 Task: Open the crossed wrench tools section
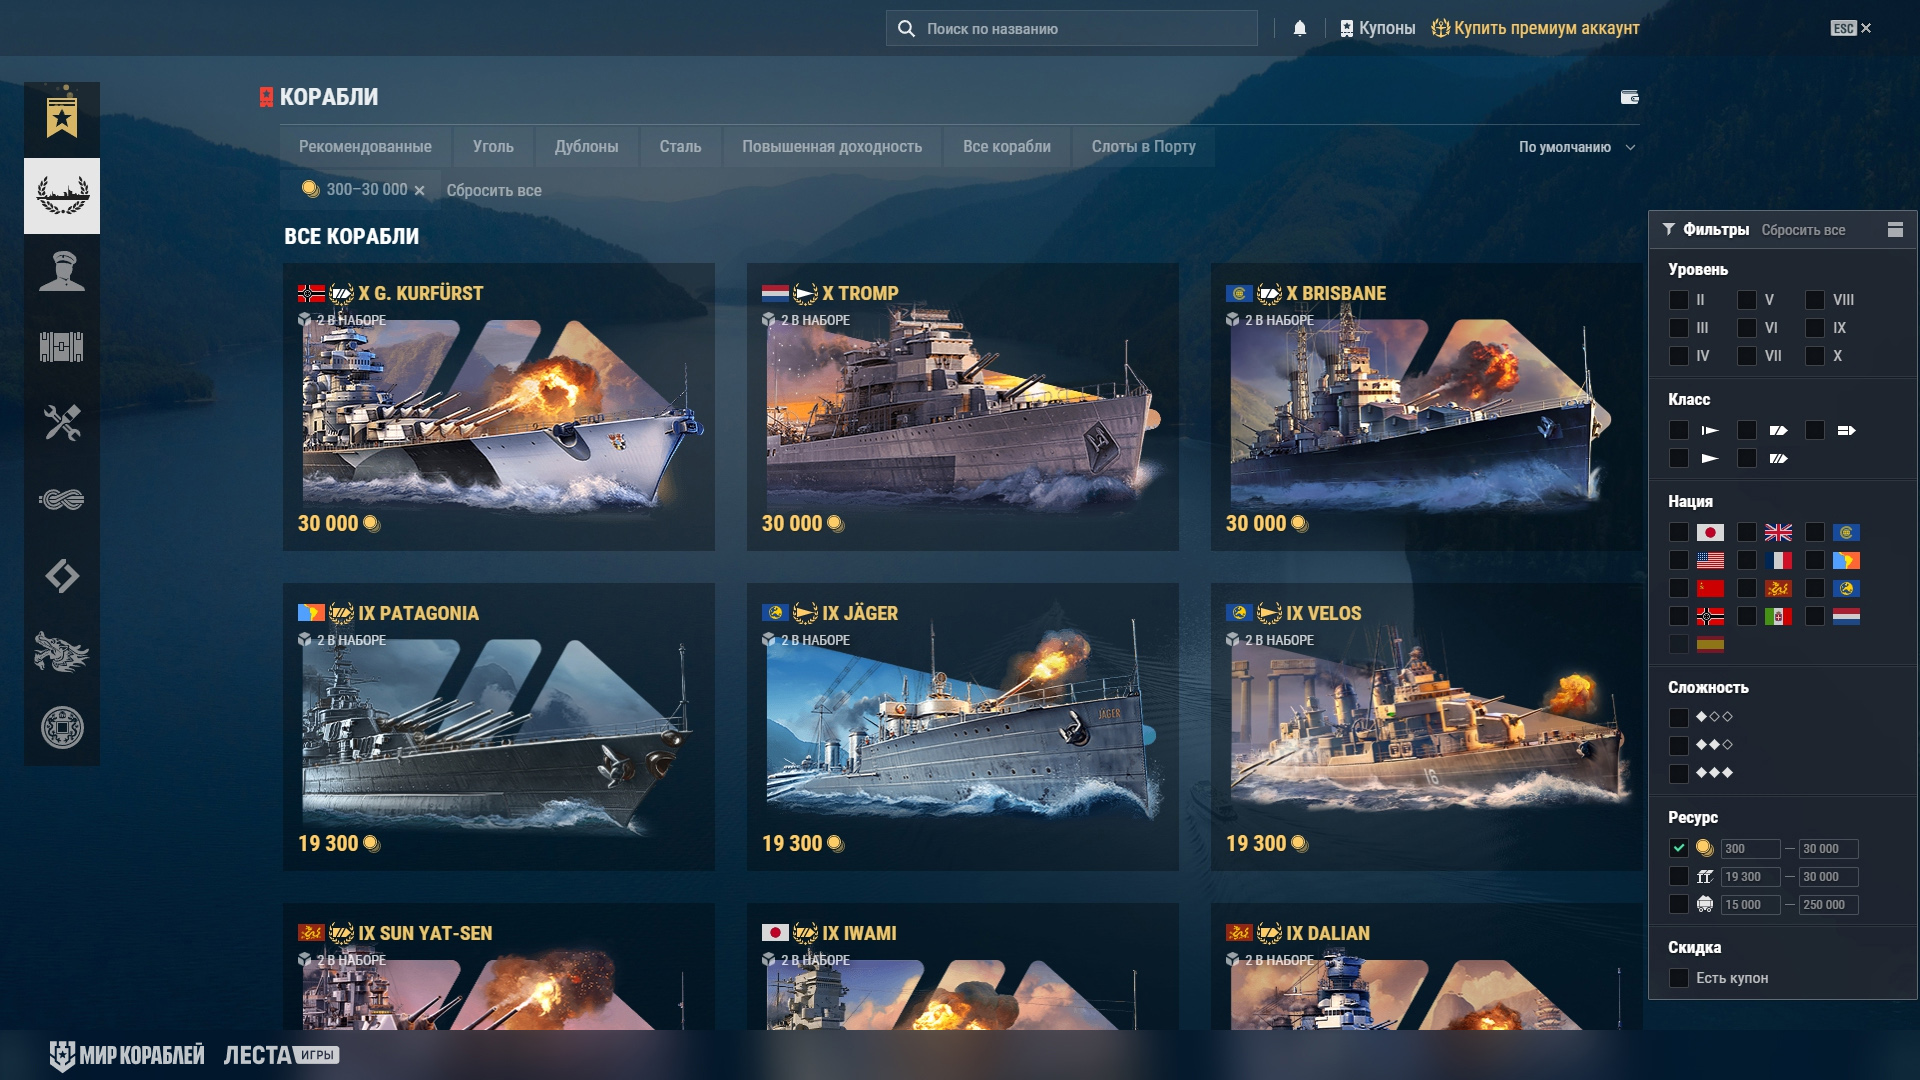point(62,423)
